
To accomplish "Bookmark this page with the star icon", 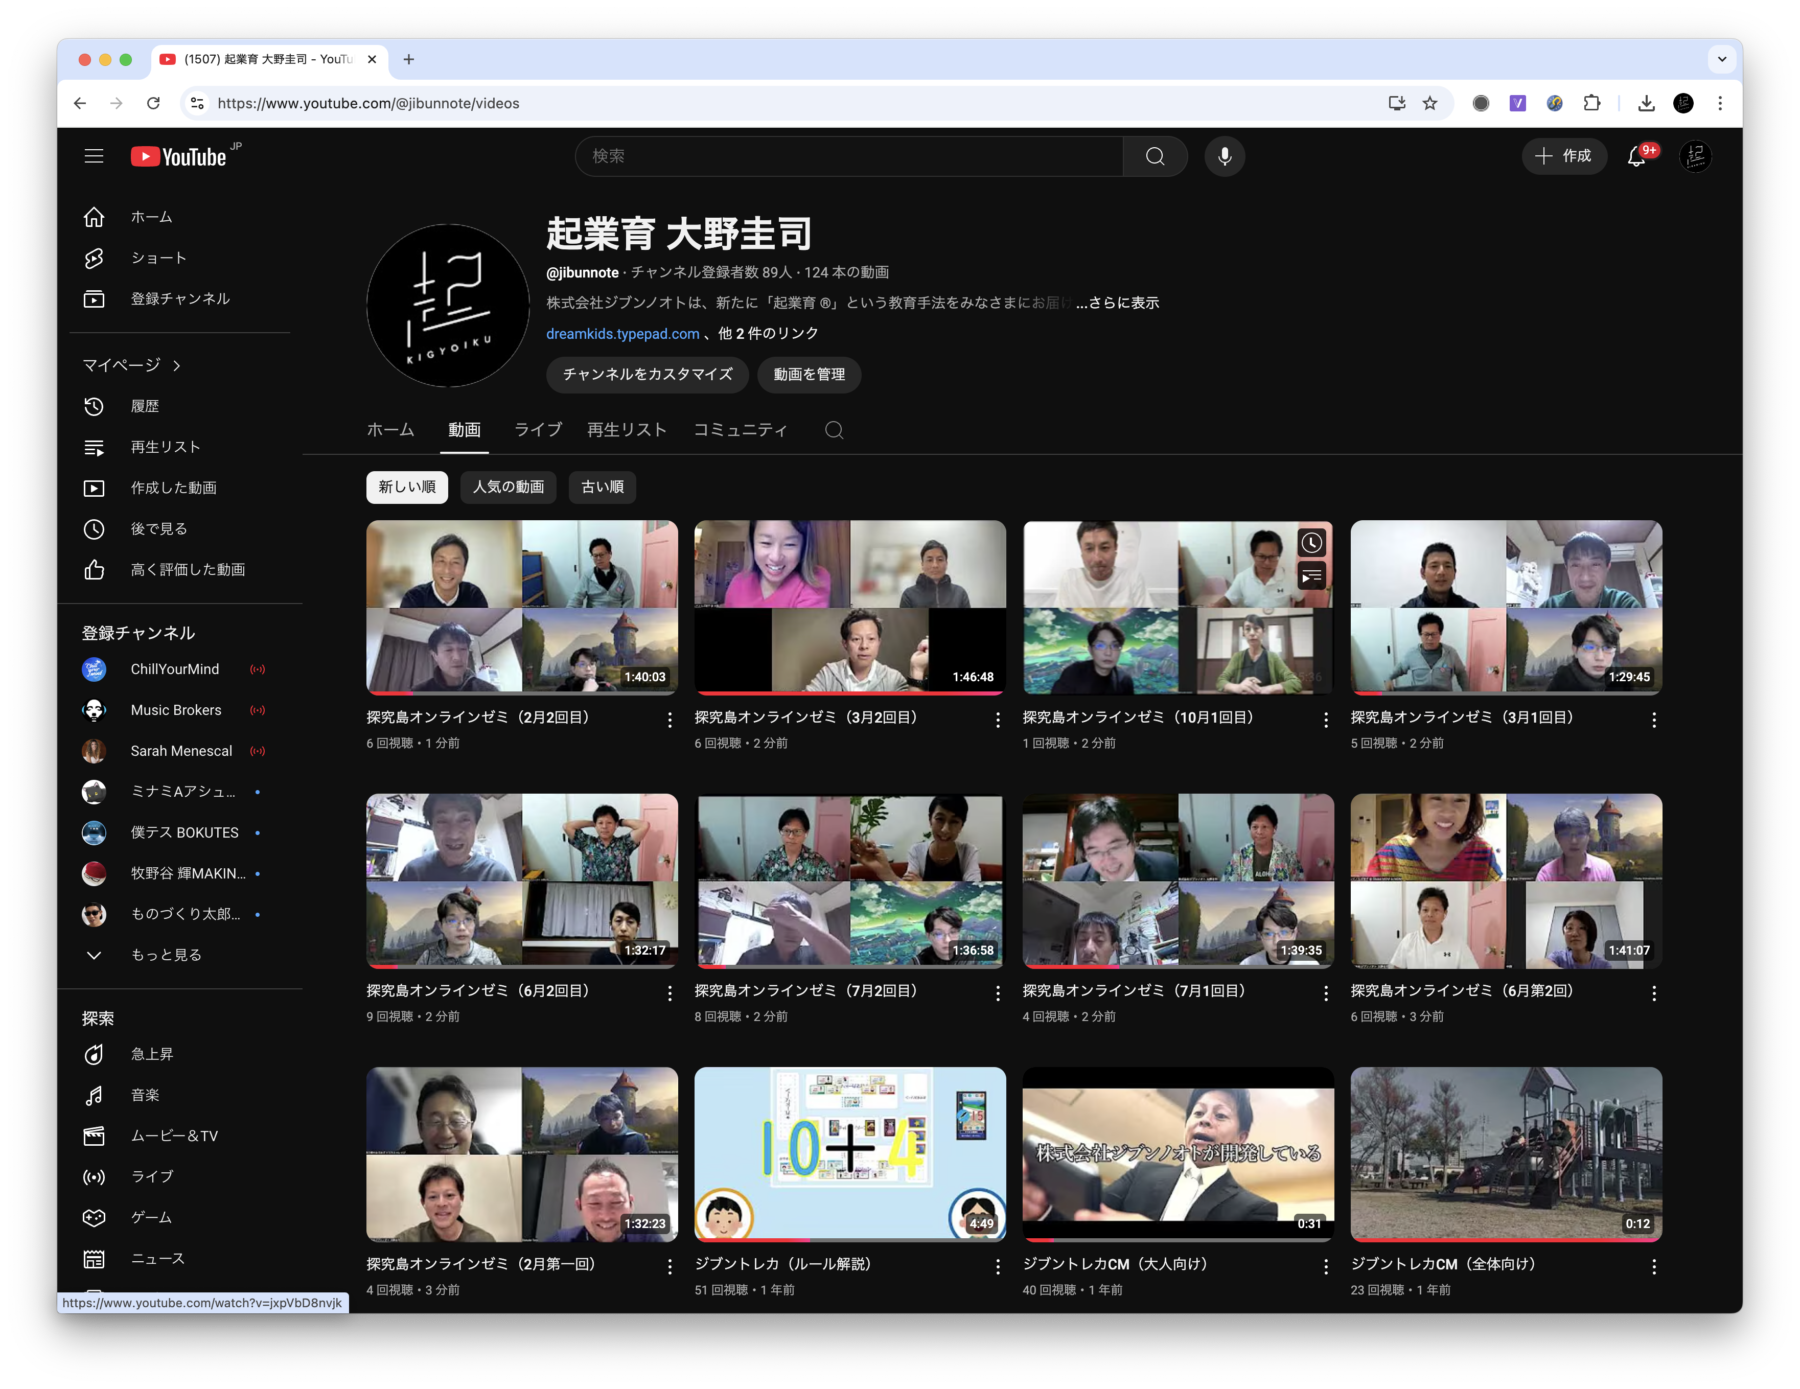I will (1430, 103).
